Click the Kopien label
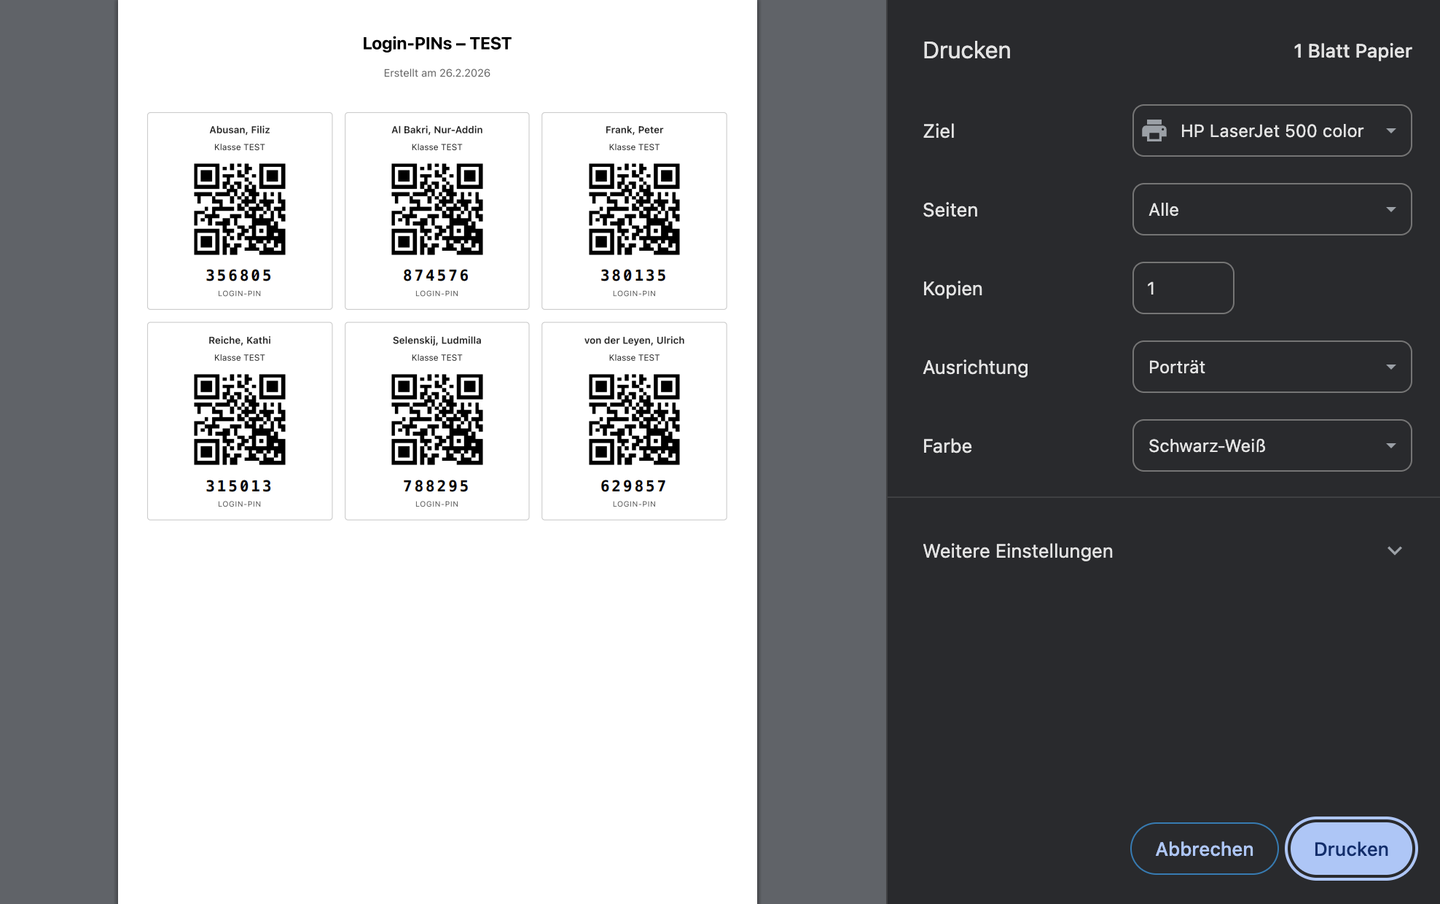 [952, 289]
